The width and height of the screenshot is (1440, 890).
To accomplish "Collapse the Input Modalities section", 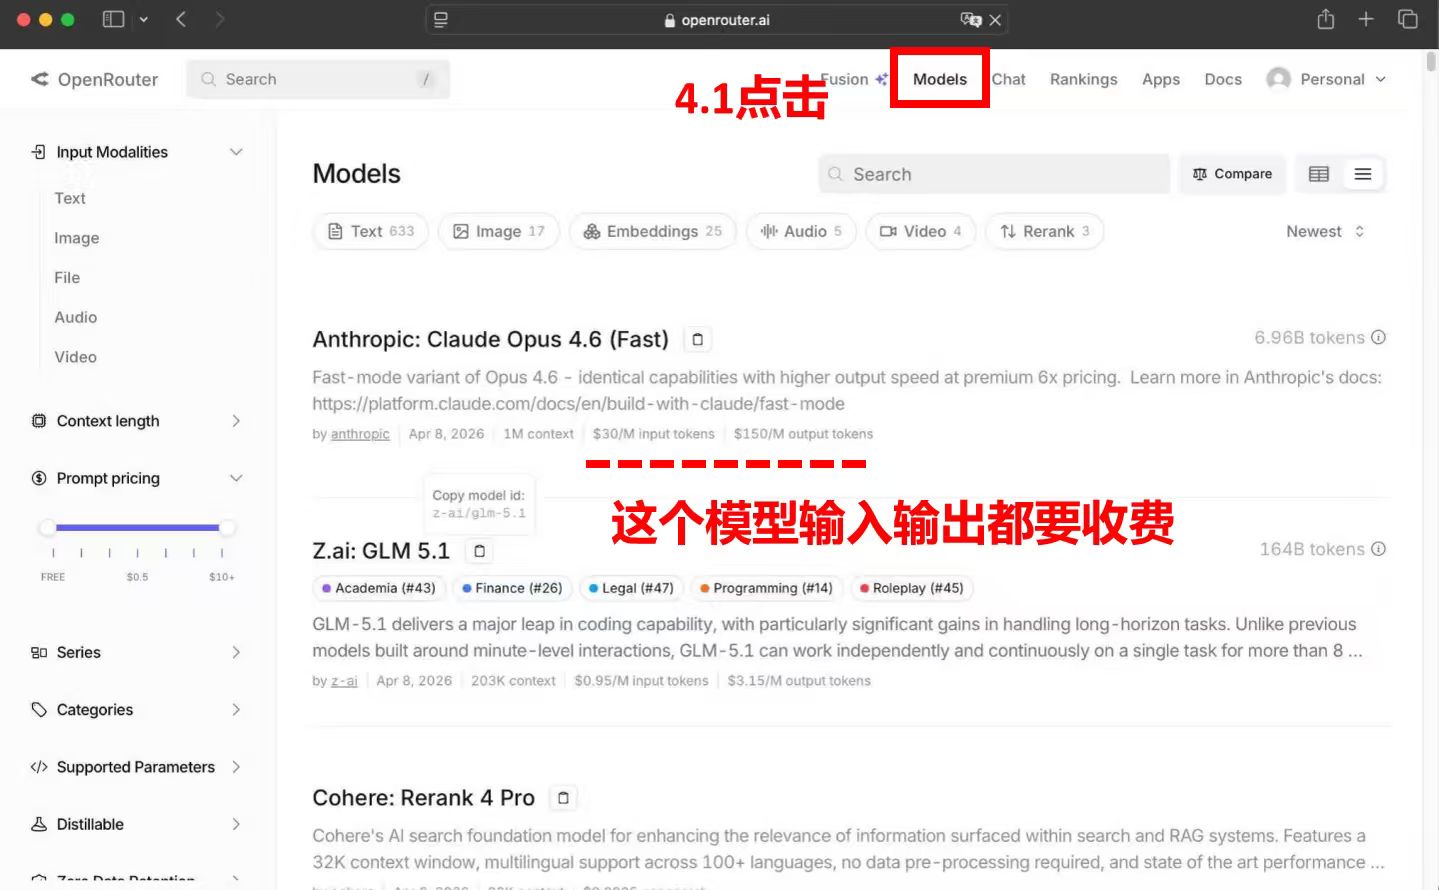I will point(236,151).
